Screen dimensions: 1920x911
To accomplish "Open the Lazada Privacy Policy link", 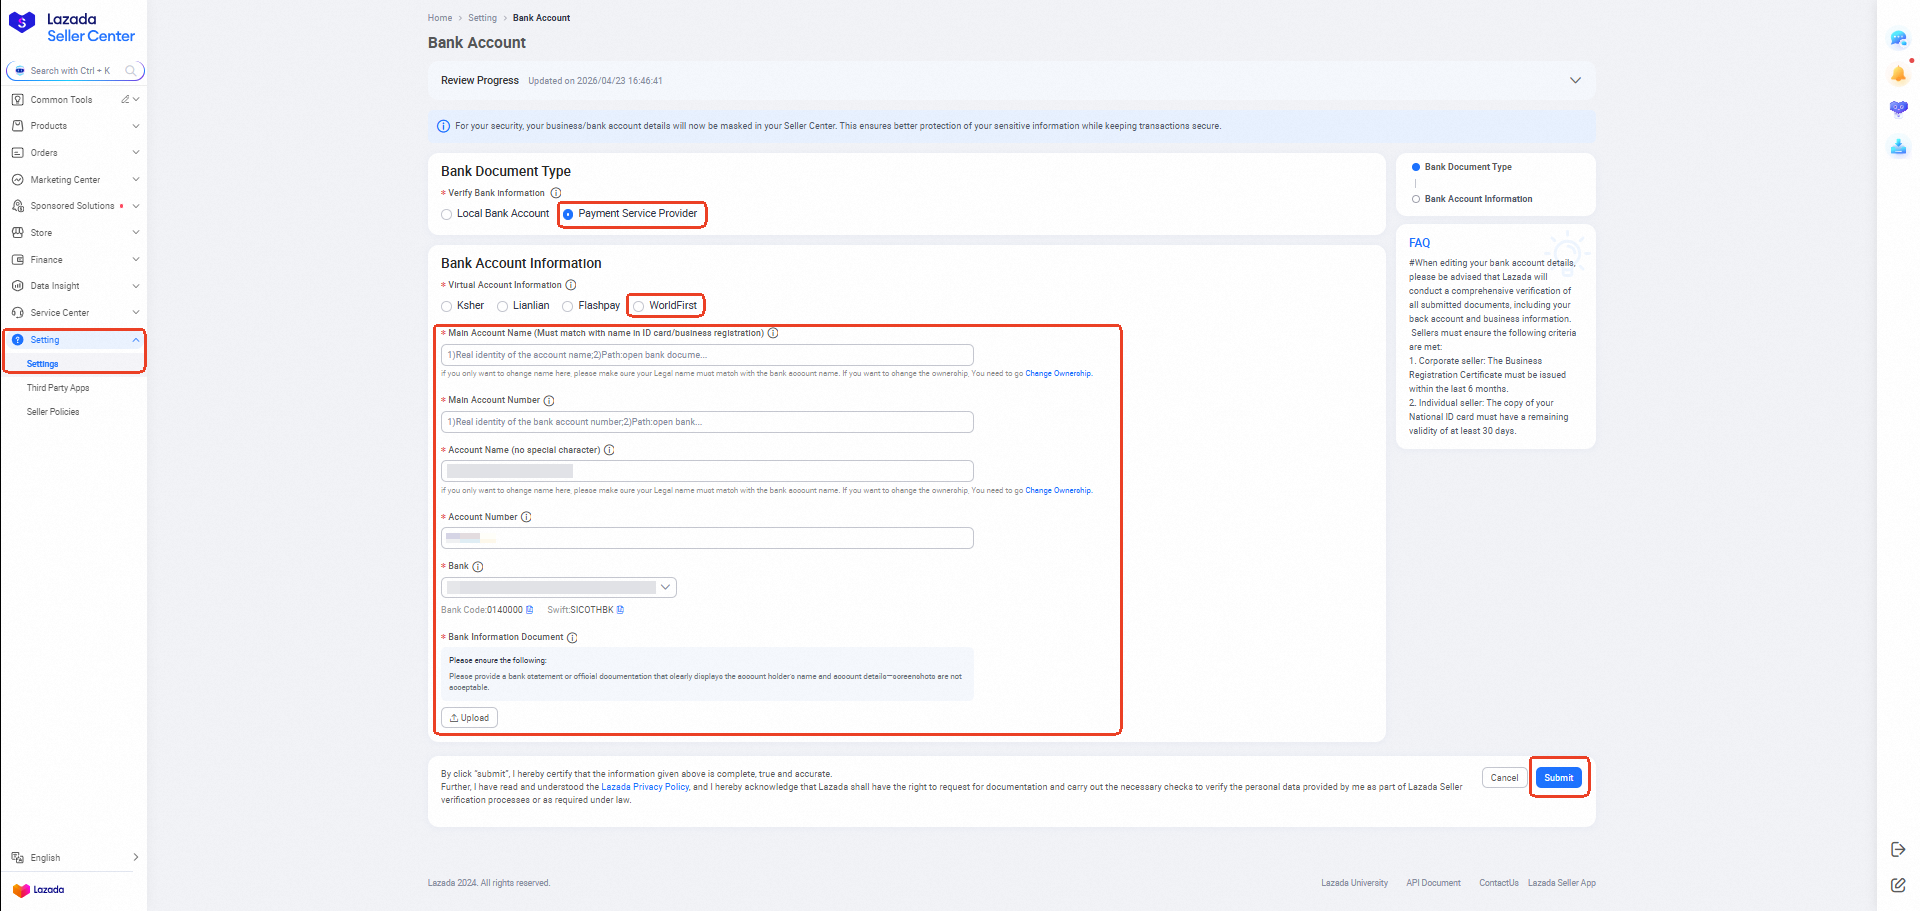I will pyautogui.click(x=645, y=787).
